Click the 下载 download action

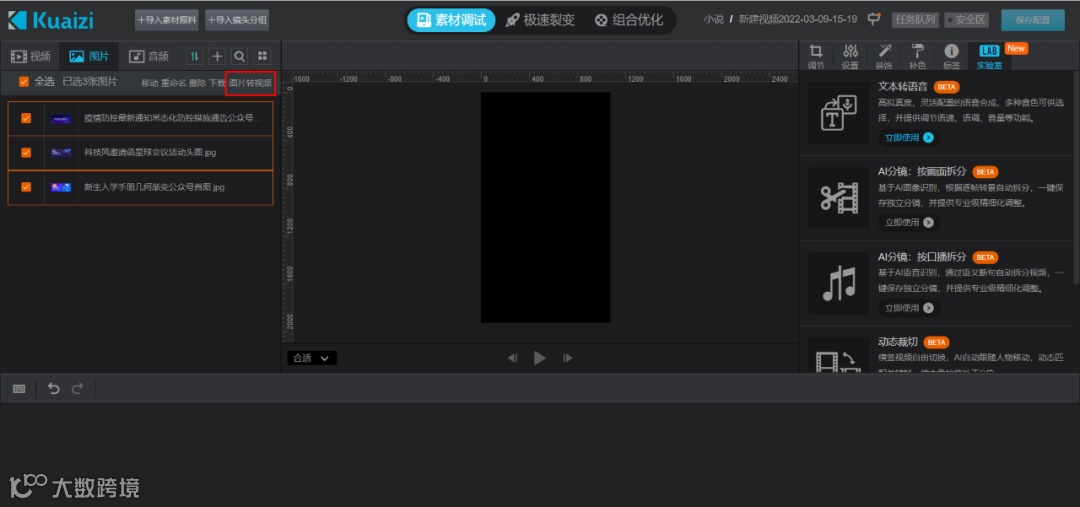(x=217, y=83)
